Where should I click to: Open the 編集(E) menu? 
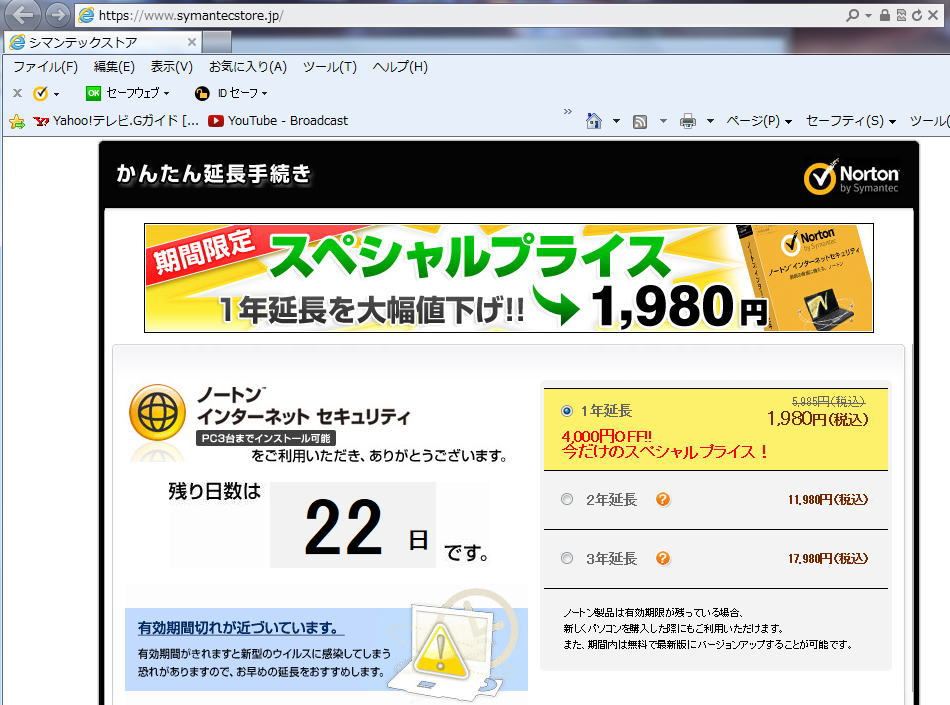pos(114,67)
